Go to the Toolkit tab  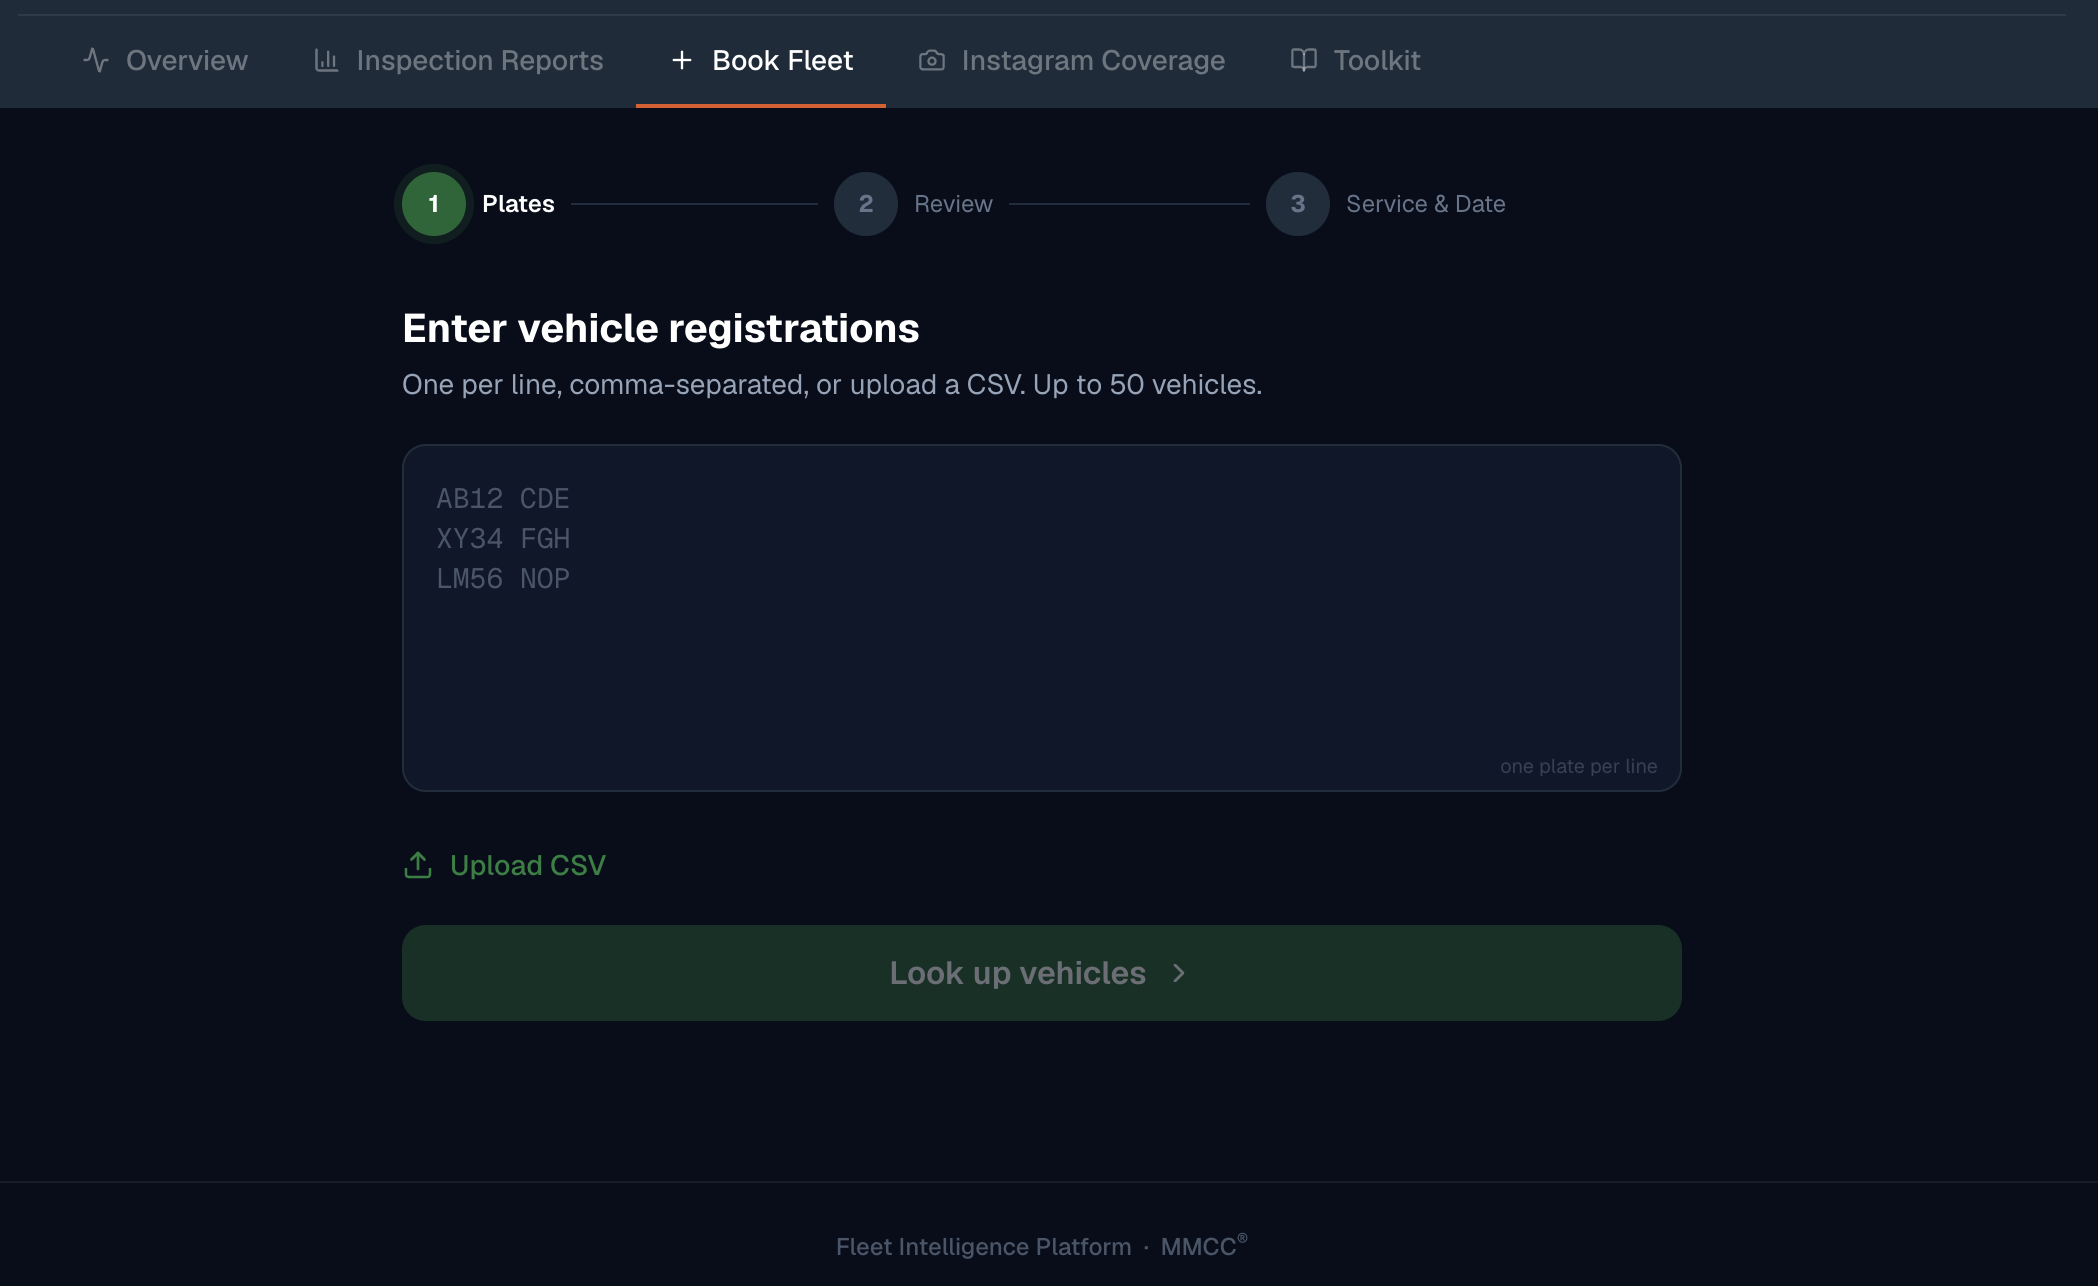click(x=1355, y=60)
